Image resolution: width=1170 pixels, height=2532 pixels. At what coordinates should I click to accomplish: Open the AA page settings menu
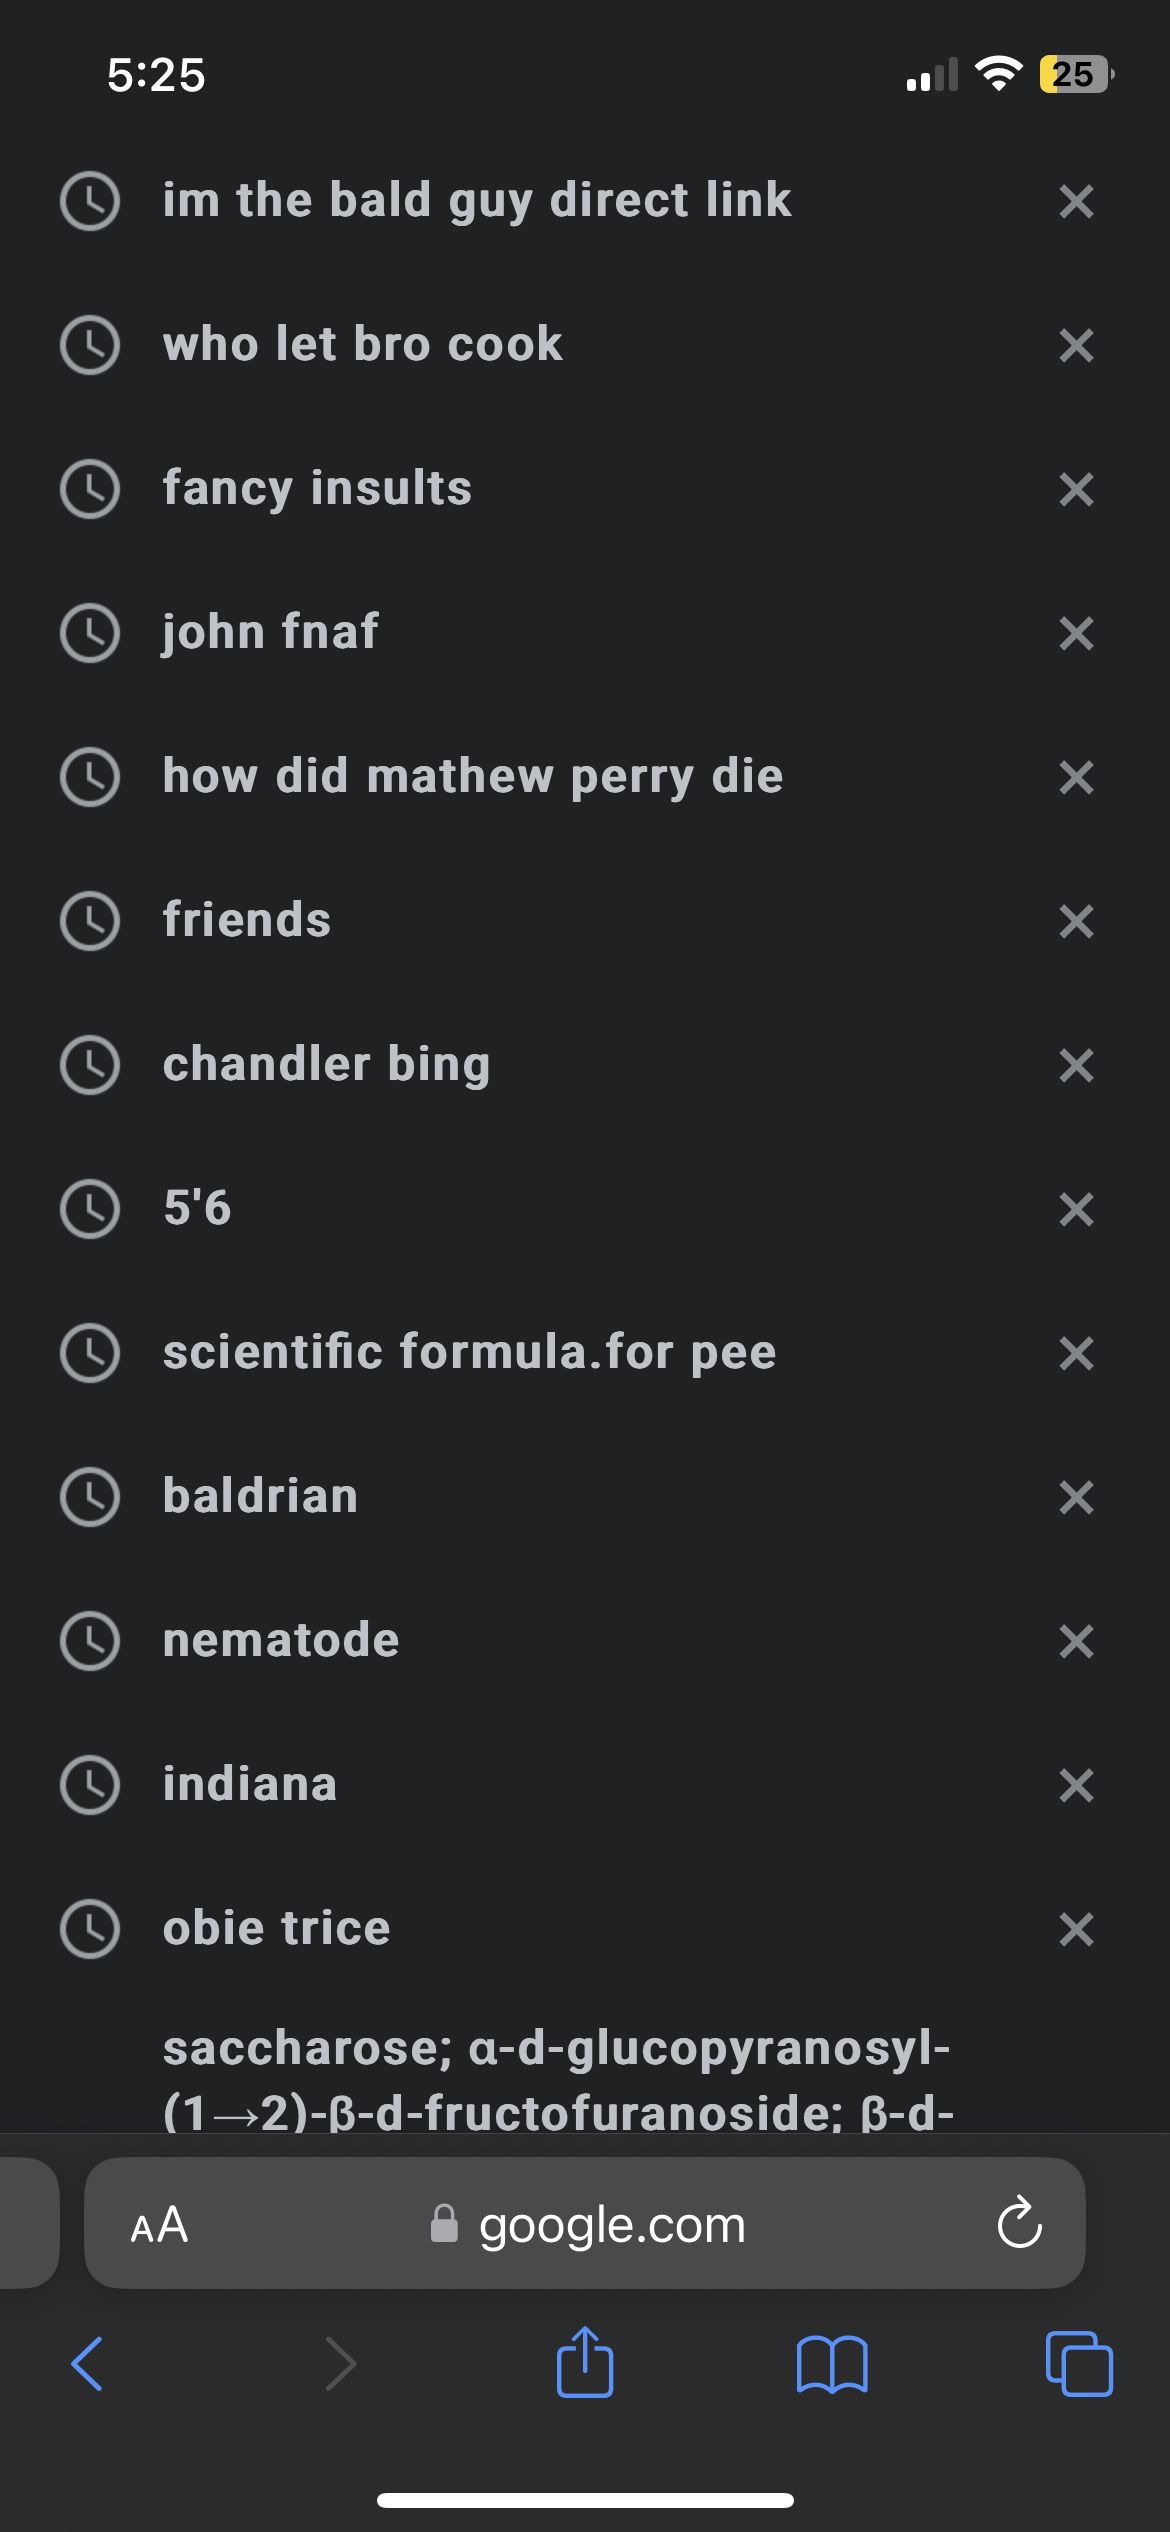click(x=159, y=2225)
